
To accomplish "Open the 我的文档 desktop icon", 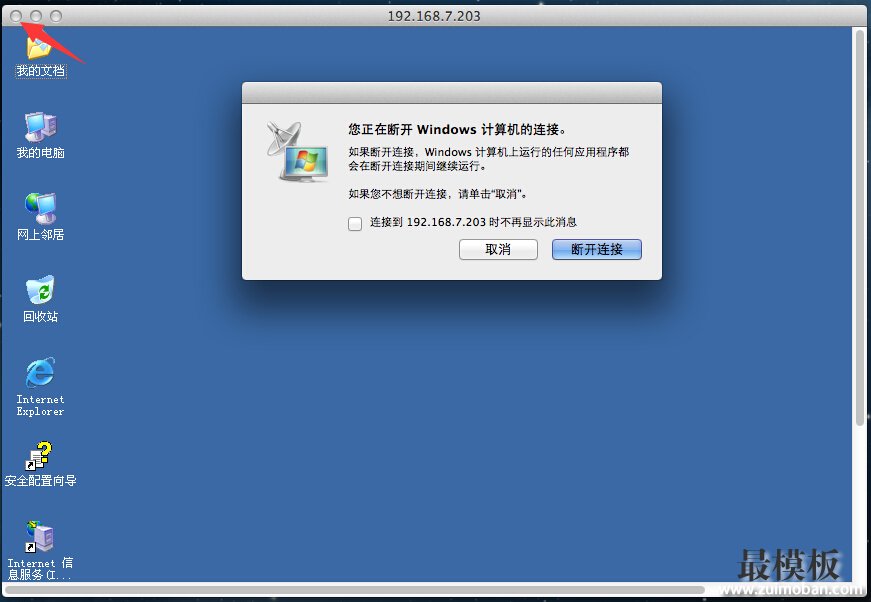I will (40, 56).
